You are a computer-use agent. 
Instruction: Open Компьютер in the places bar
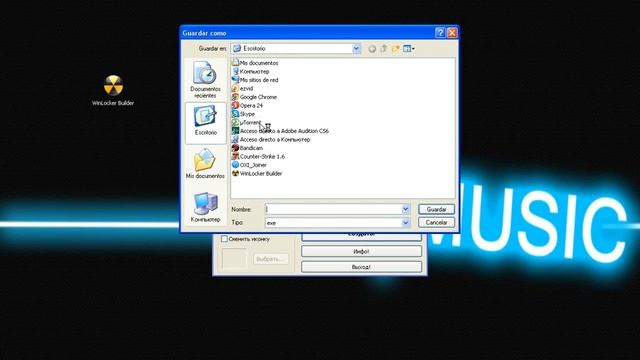coord(205,207)
